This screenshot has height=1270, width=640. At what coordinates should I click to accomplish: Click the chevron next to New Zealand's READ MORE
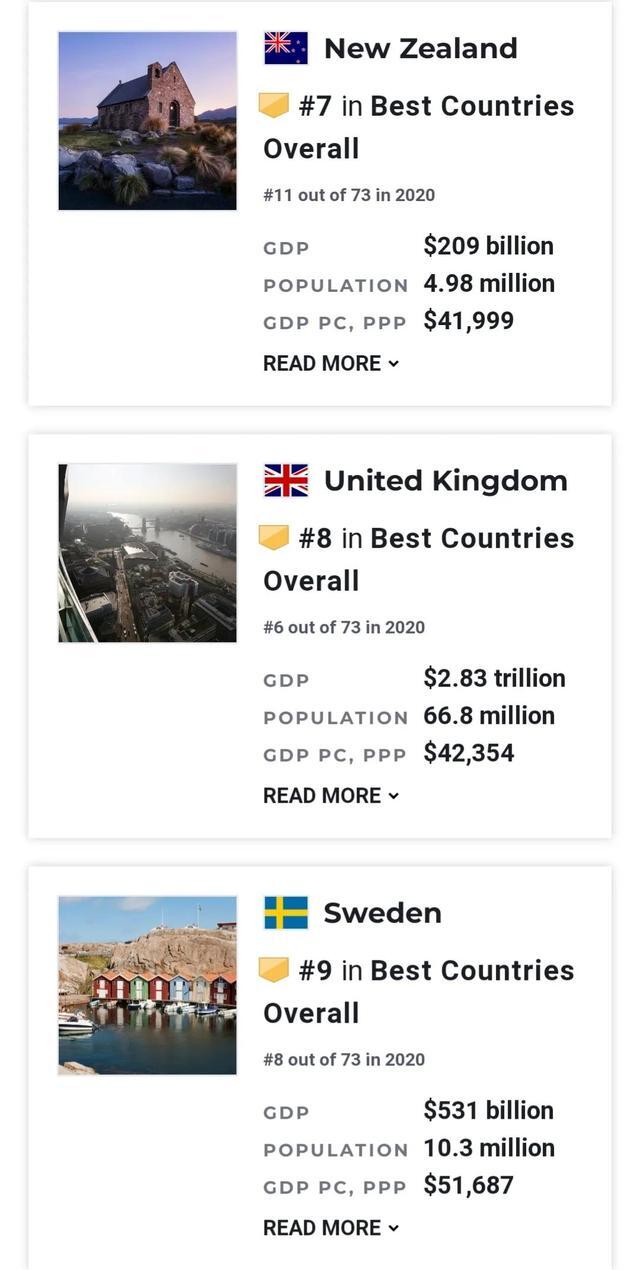click(x=393, y=364)
